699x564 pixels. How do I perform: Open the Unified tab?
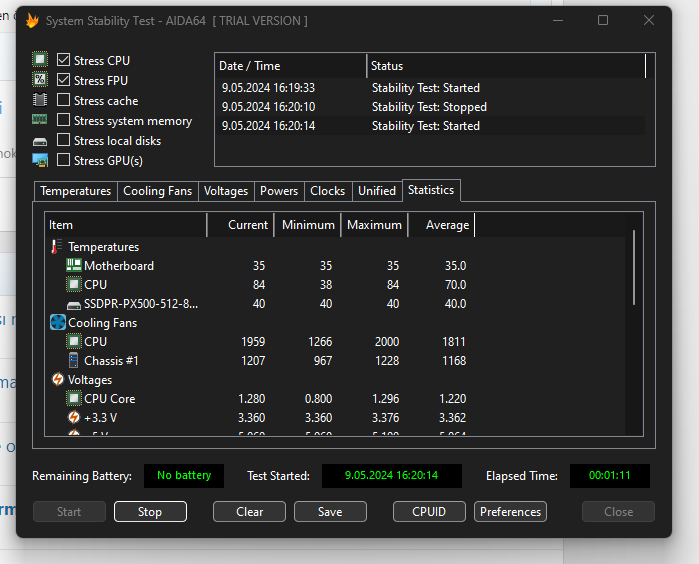pyautogui.click(x=377, y=191)
